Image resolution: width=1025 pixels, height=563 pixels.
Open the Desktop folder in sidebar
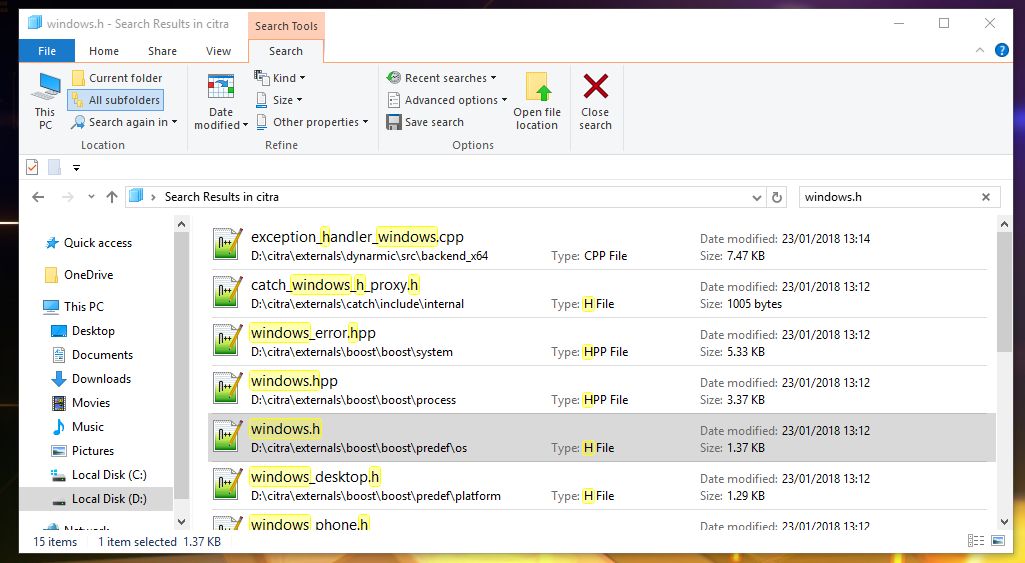click(x=83, y=331)
